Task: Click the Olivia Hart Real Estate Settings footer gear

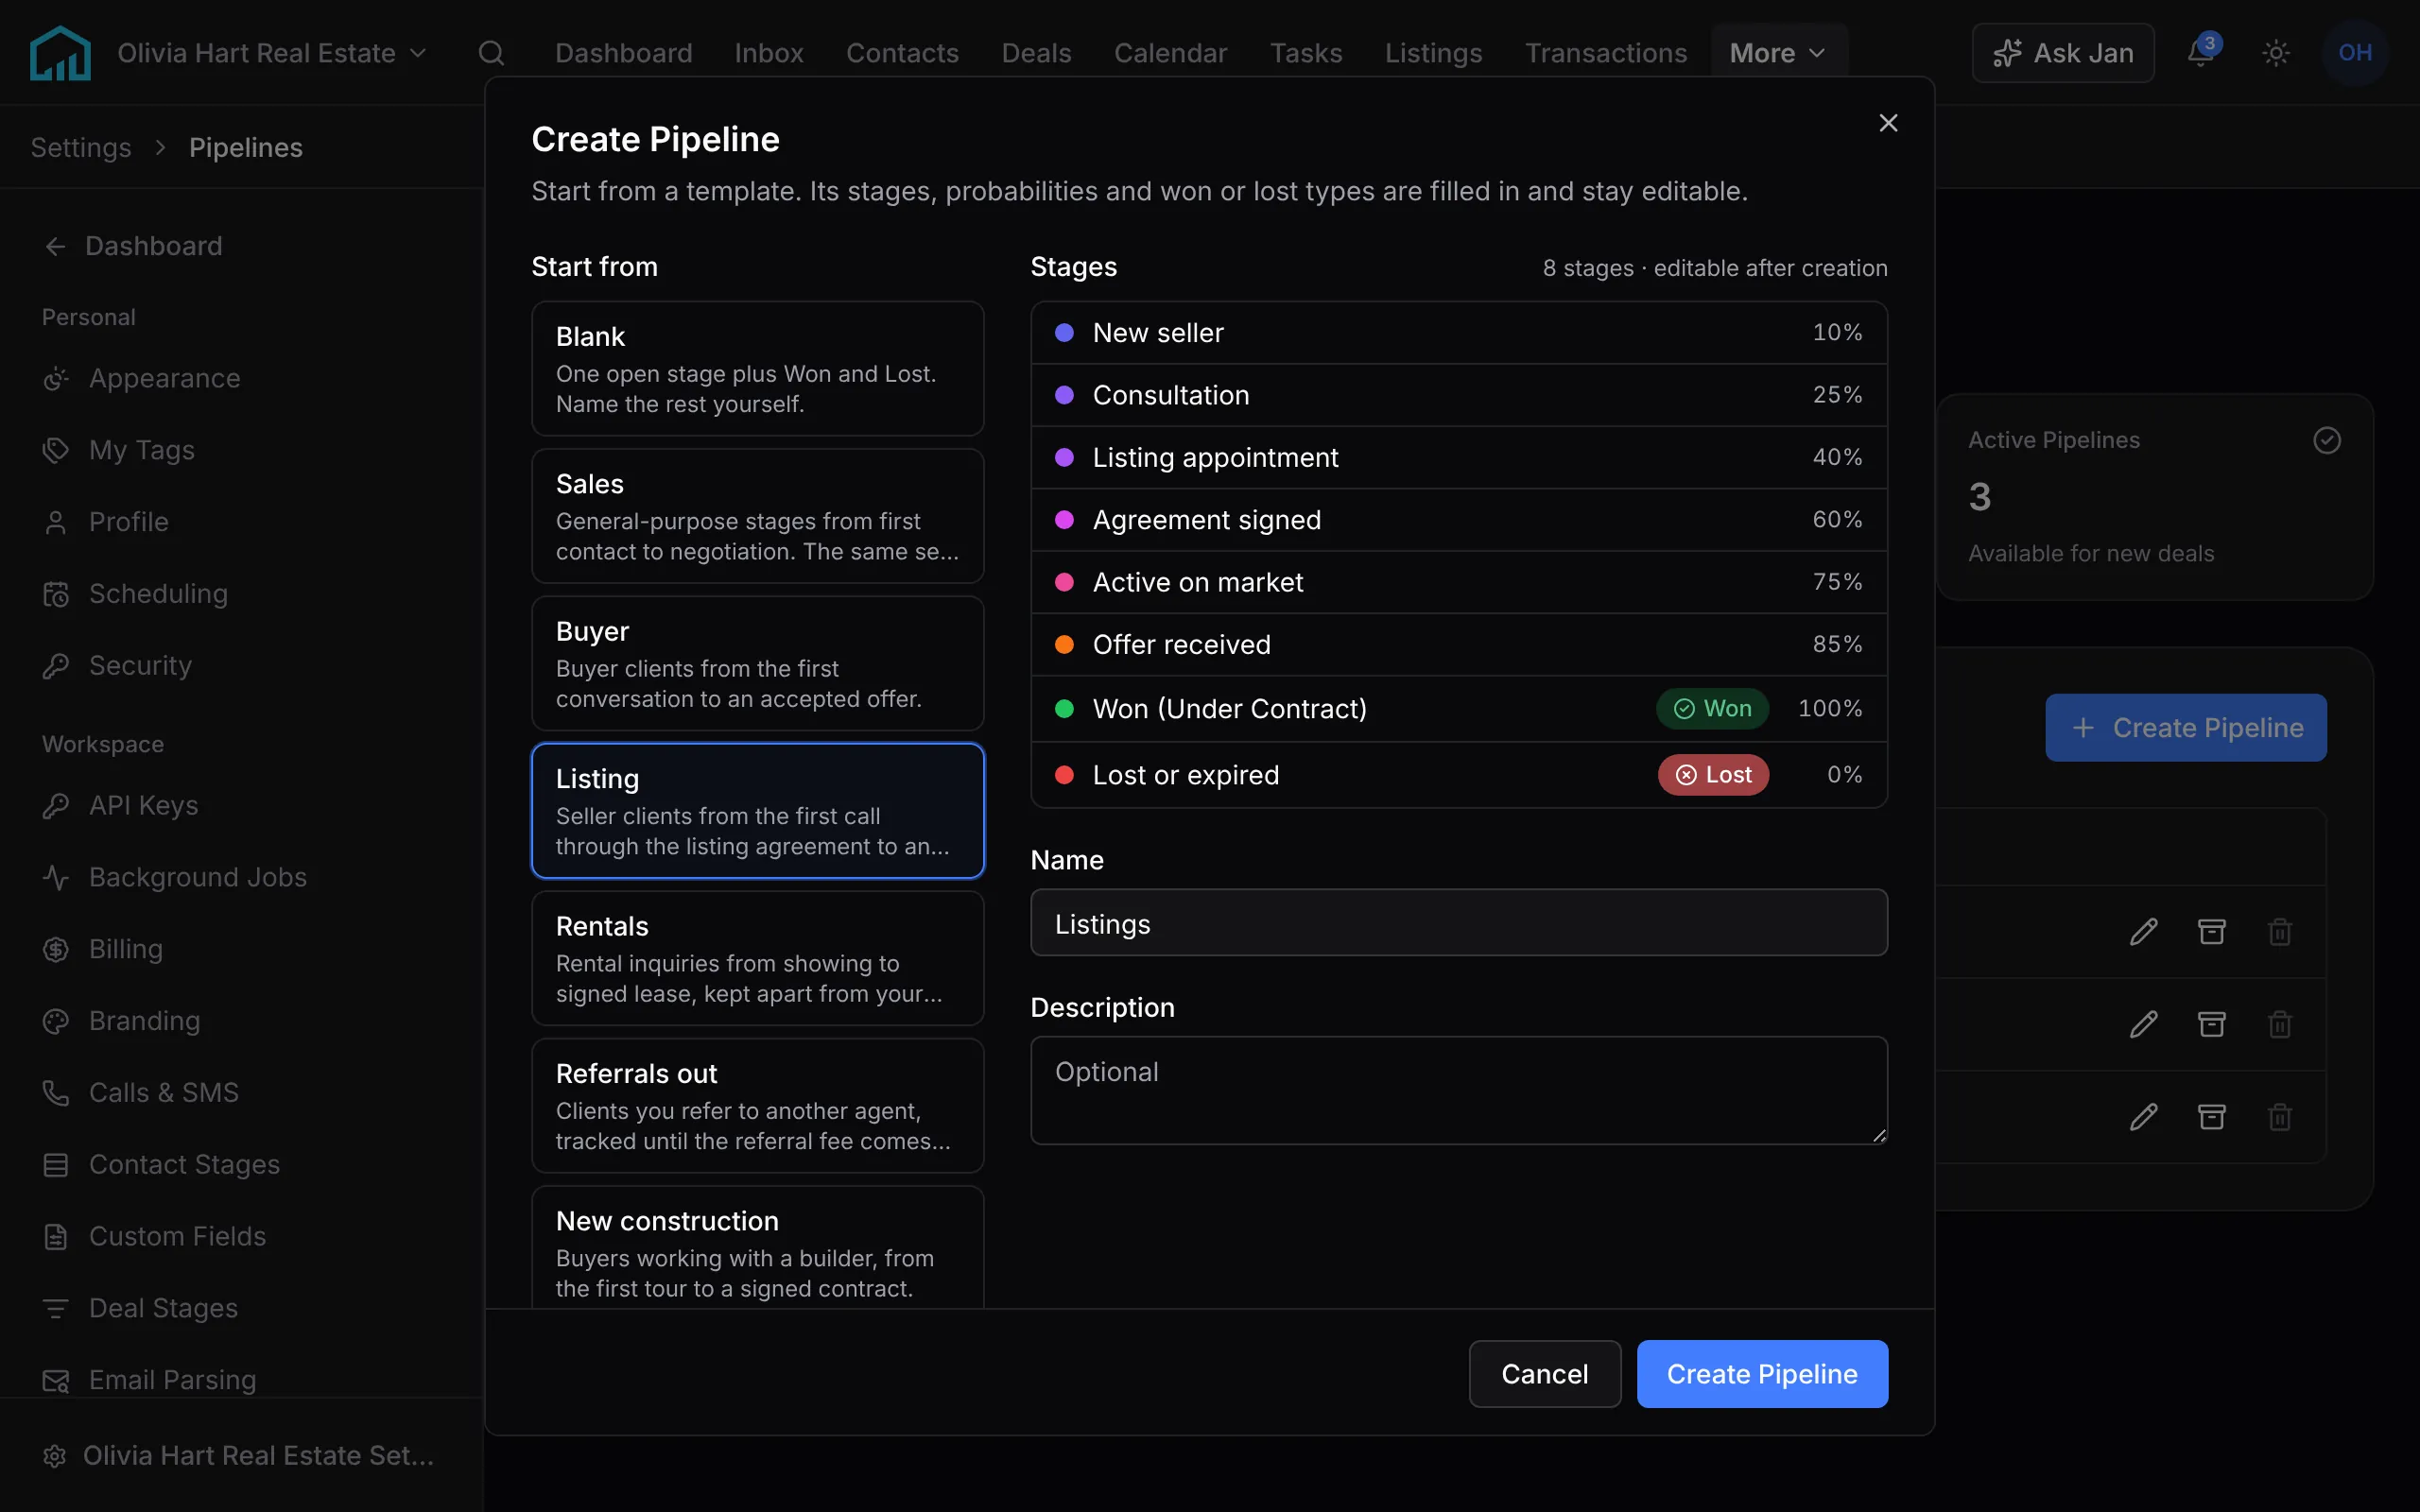Action: [55, 1456]
